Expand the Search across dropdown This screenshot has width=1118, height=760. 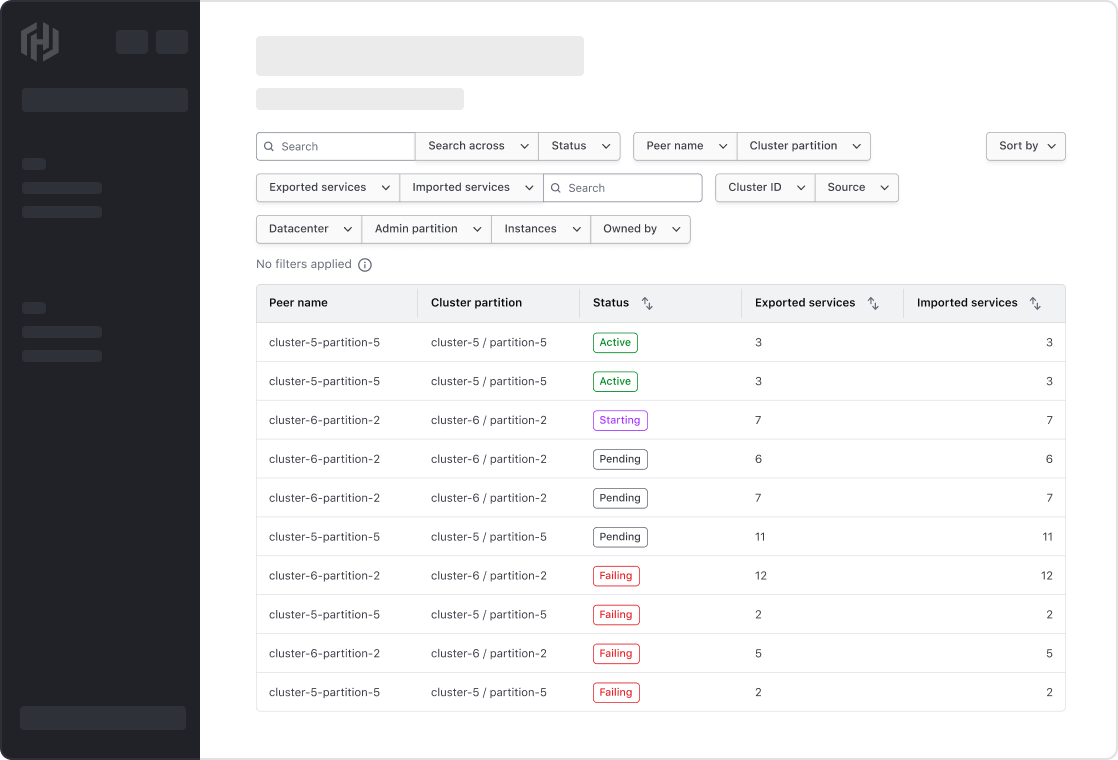pyautogui.click(x=476, y=146)
